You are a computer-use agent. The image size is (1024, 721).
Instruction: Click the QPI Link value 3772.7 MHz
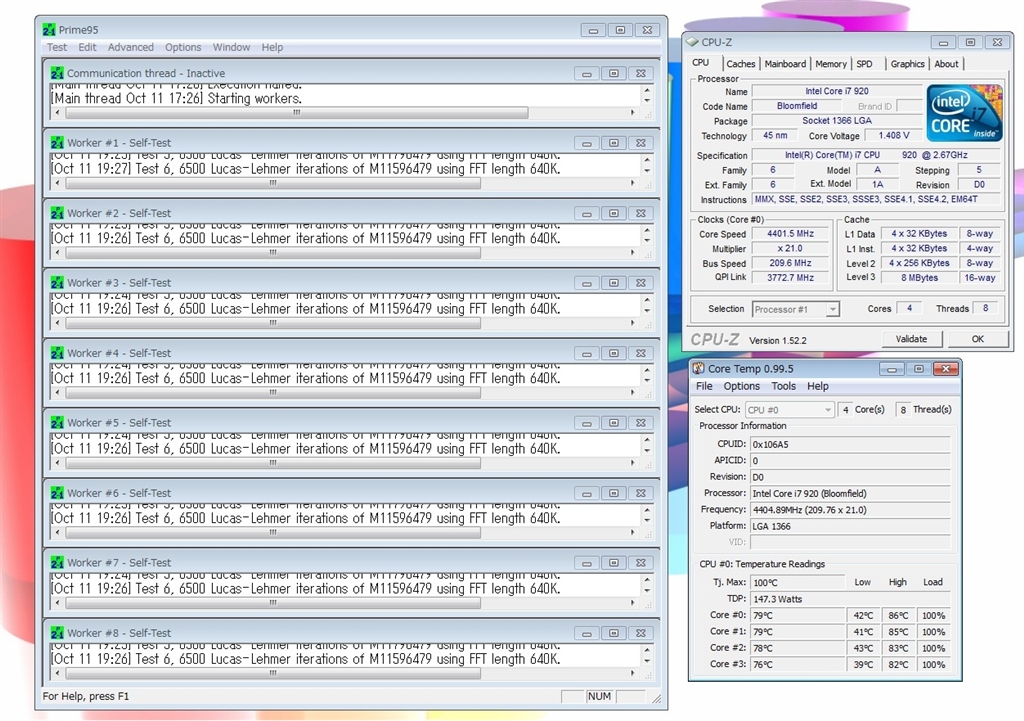tap(790, 278)
